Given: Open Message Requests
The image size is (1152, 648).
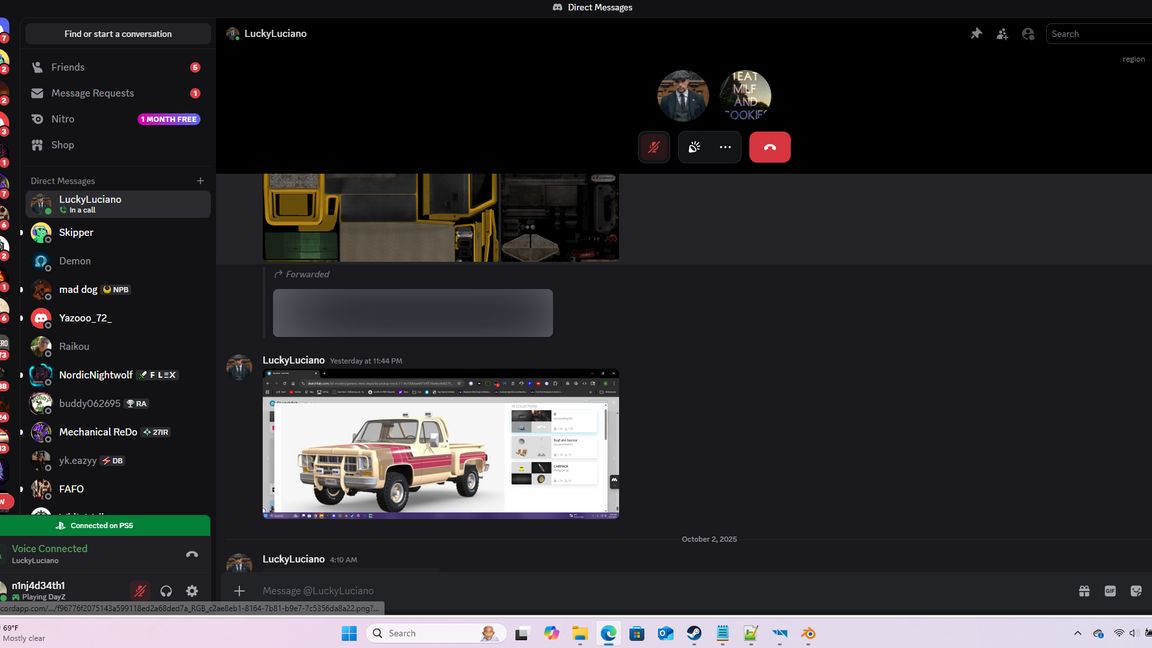Looking at the screenshot, I should (x=92, y=93).
